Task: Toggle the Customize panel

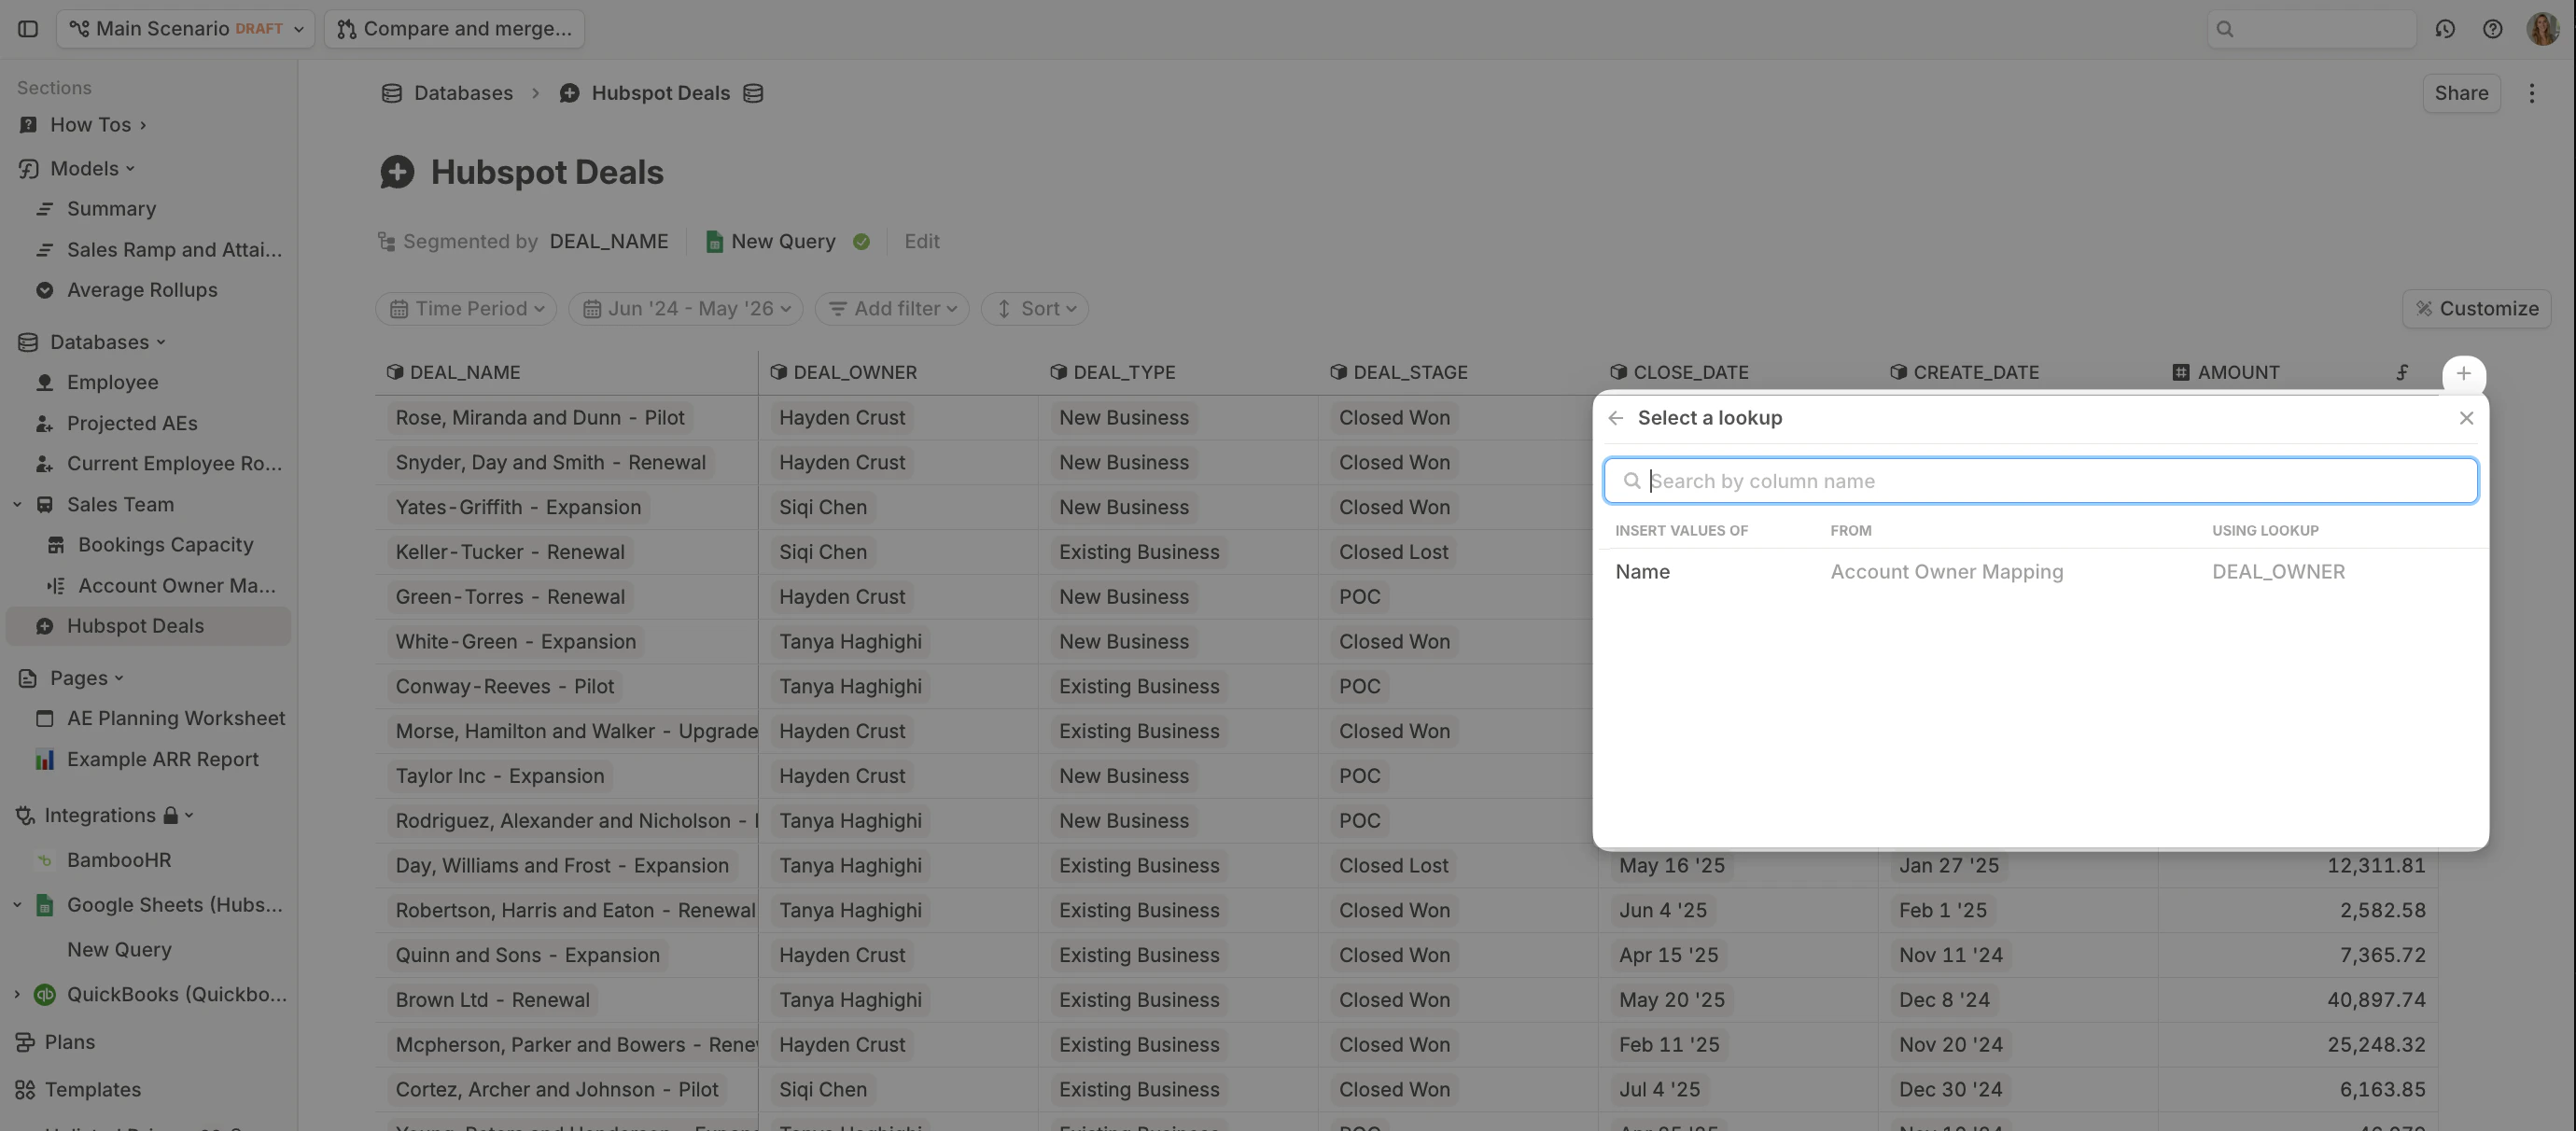Action: click(2477, 308)
